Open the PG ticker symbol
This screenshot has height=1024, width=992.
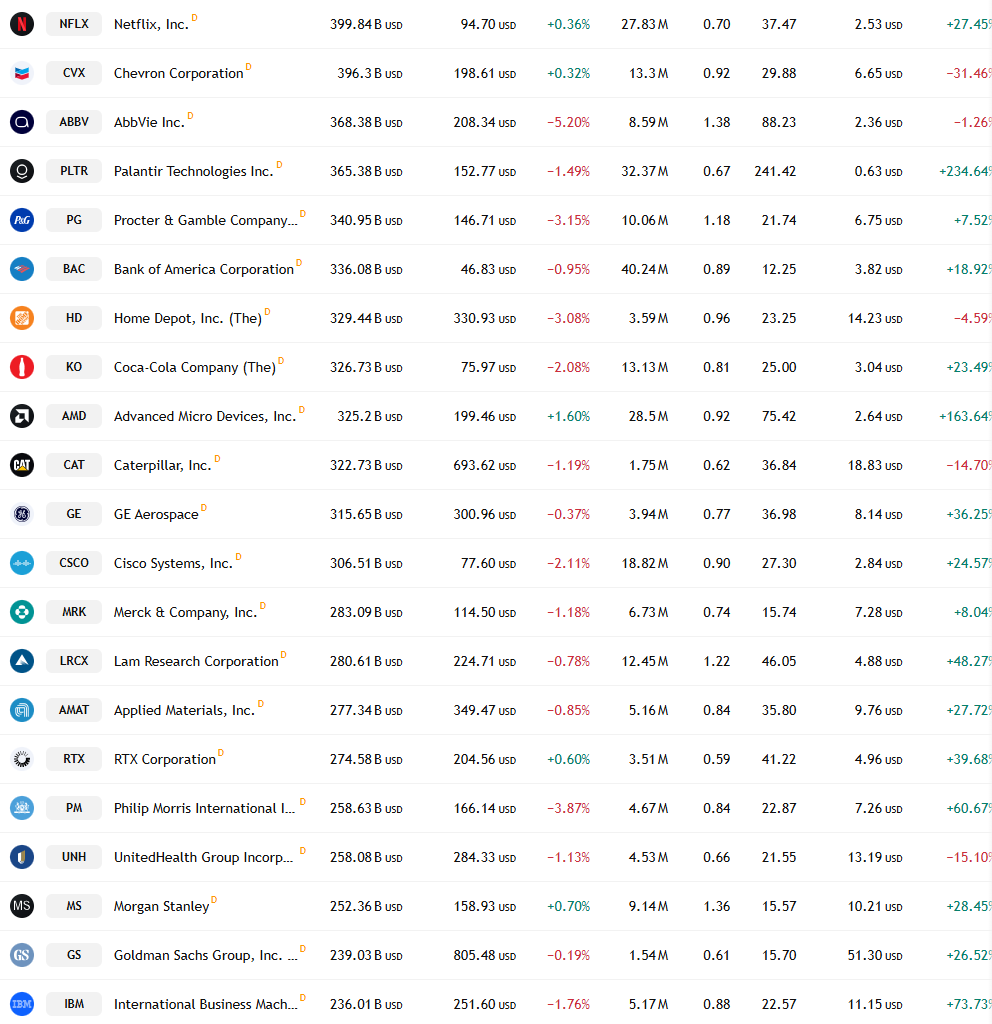74,220
